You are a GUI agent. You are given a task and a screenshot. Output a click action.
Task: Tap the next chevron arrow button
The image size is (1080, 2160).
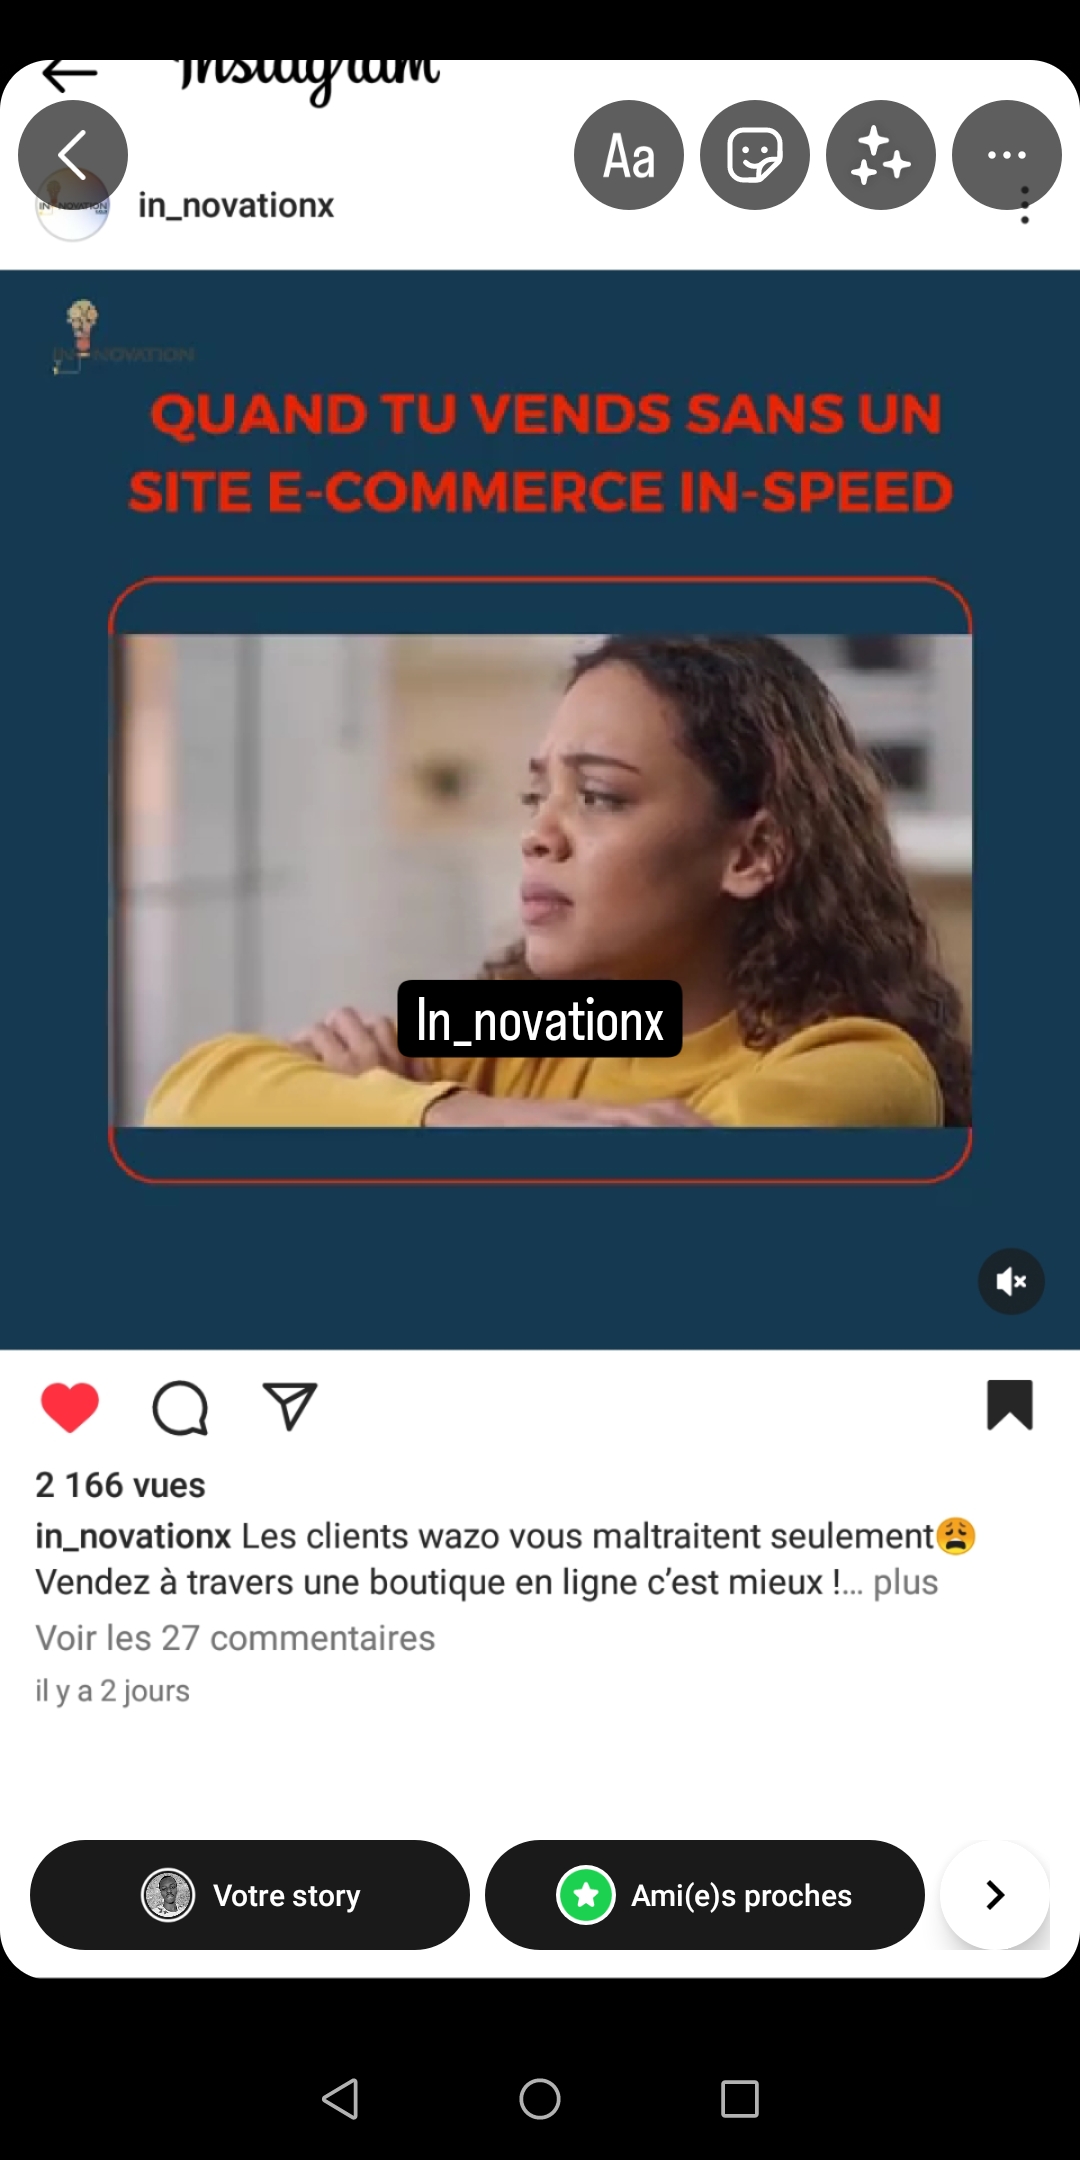pos(995,1895)
